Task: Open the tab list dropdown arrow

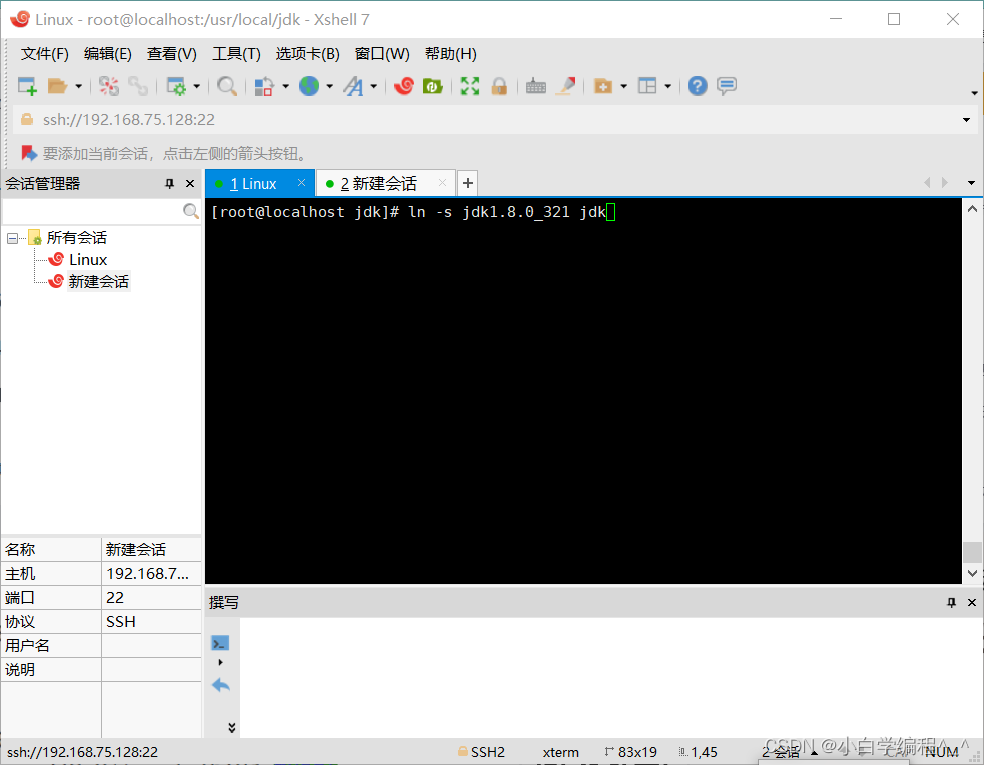Action: [971, 183]
